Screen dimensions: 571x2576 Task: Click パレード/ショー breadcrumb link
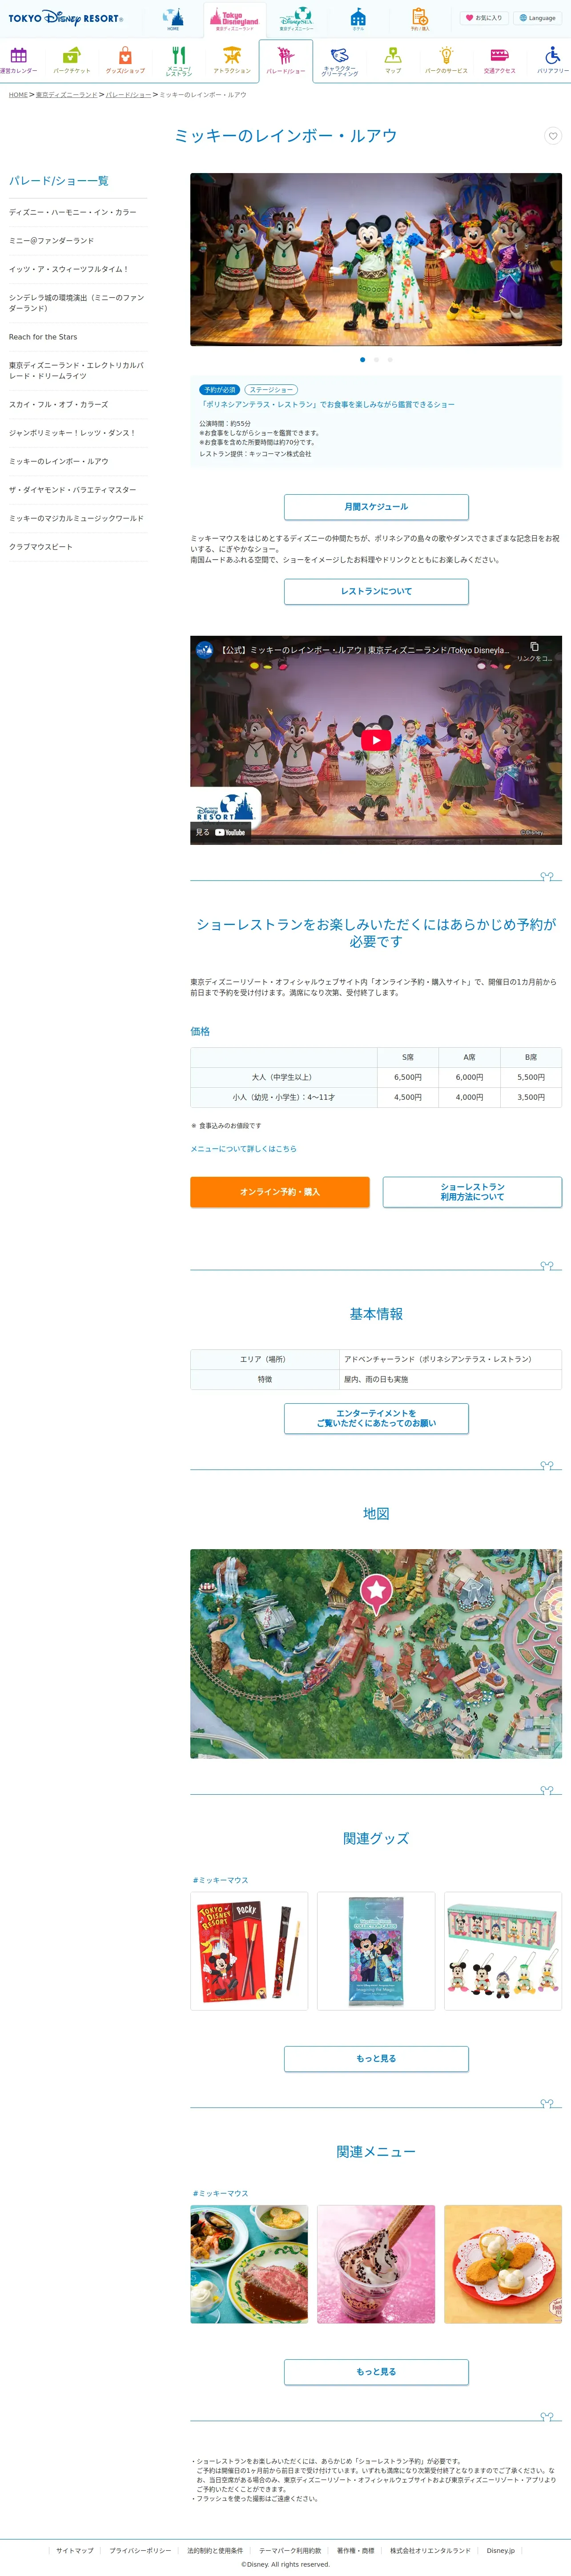click(x=128, y=95)
